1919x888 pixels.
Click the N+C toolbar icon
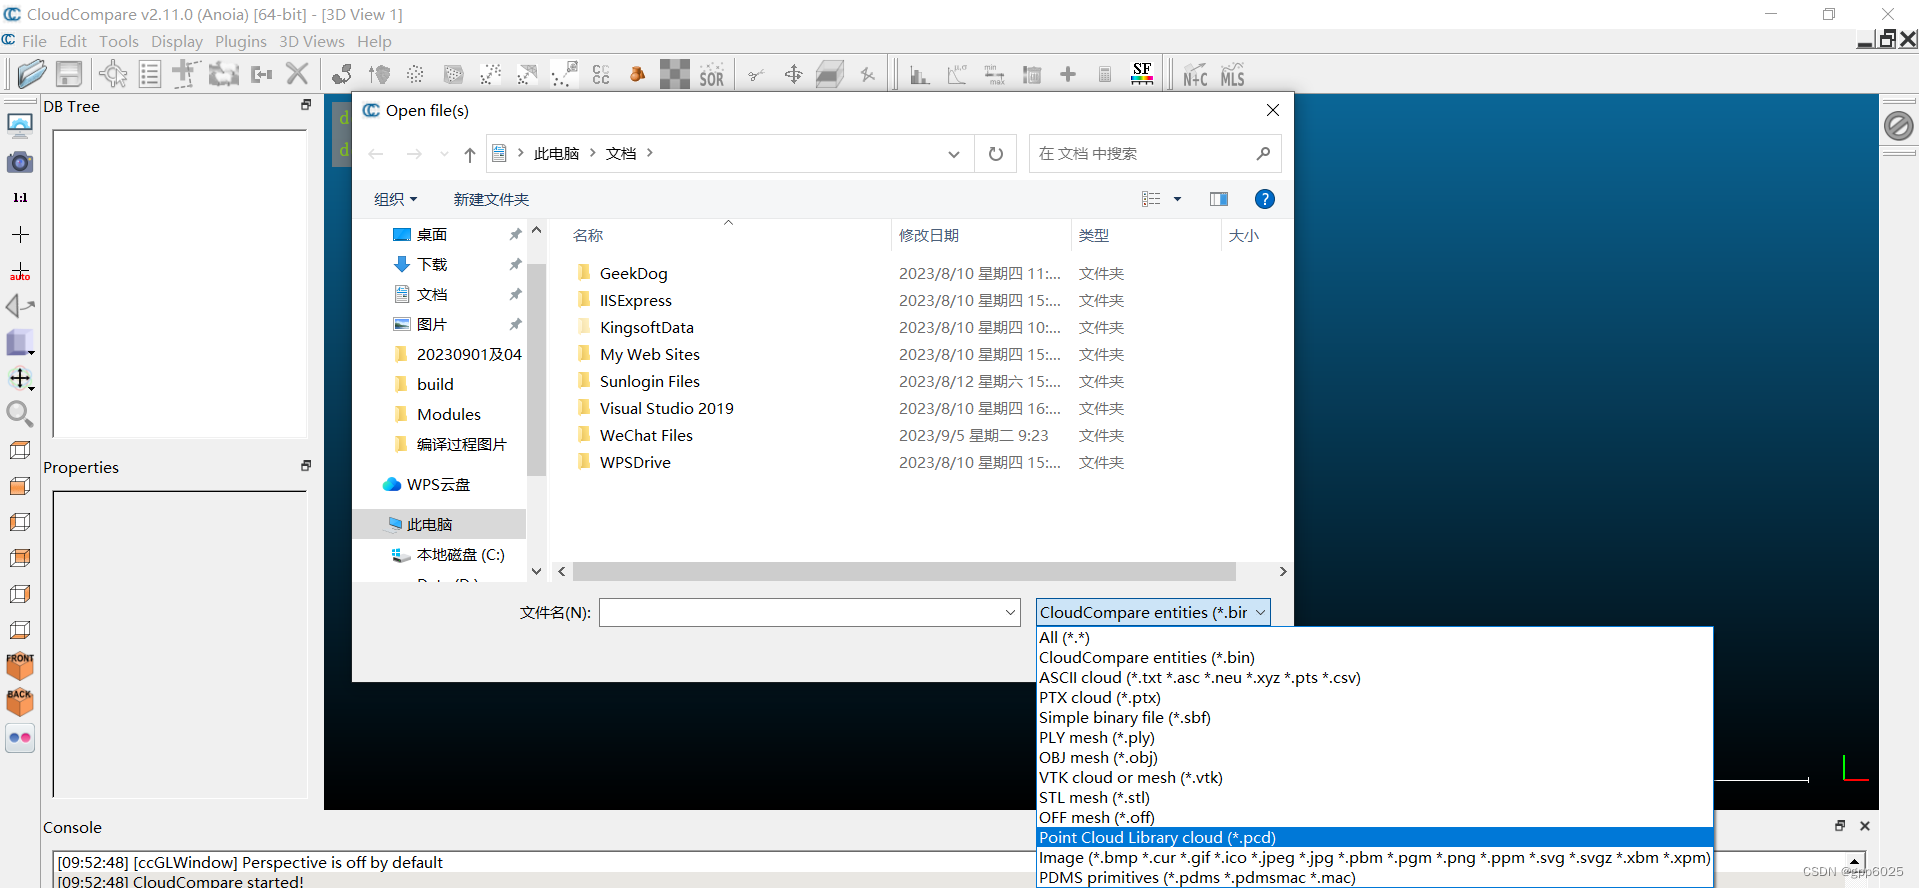click(x=1195, y=75)
